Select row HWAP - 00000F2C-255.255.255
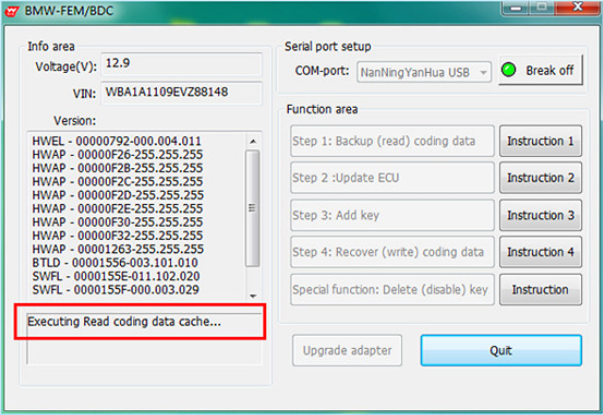Image resolution: width=603 pixels, height=415 pixels. coord(117,182)
